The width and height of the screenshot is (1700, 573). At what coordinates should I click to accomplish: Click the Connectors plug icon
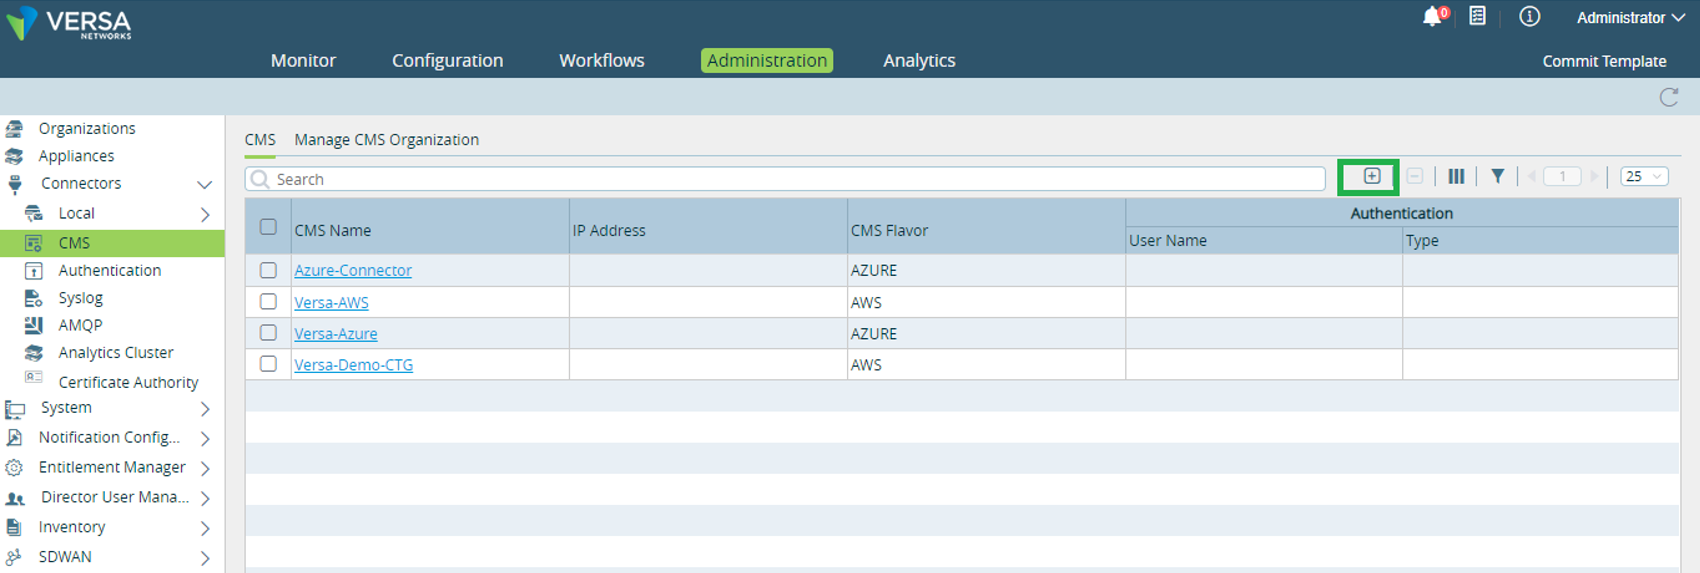pos(14,184)
